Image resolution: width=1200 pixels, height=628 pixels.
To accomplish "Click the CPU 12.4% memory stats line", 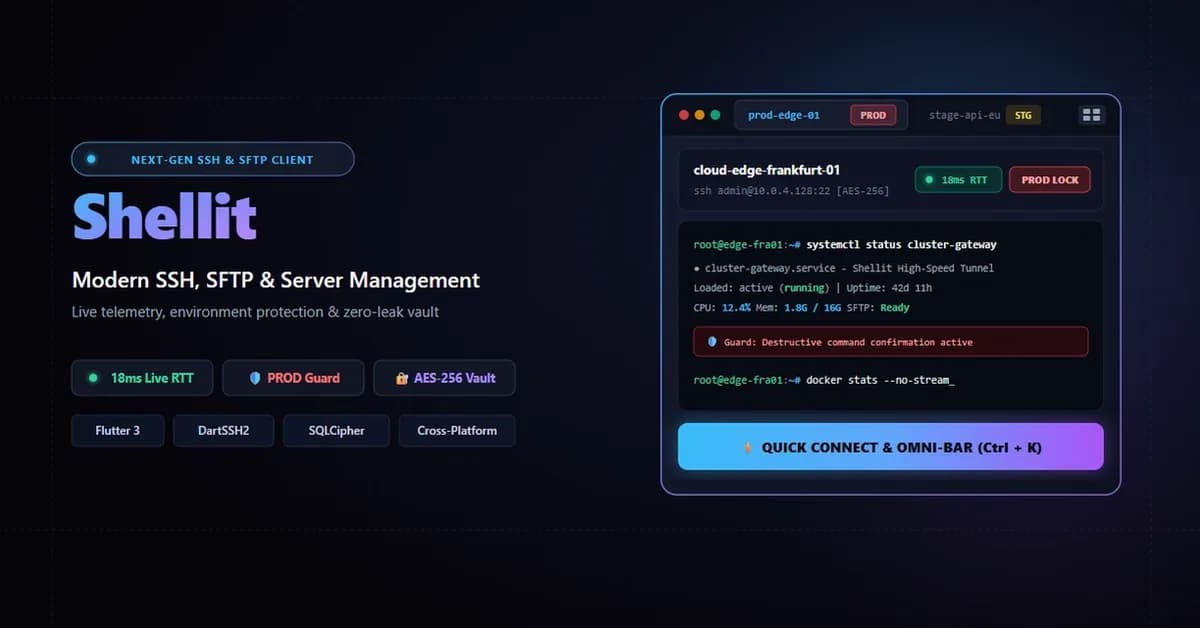I will (801, 308).
